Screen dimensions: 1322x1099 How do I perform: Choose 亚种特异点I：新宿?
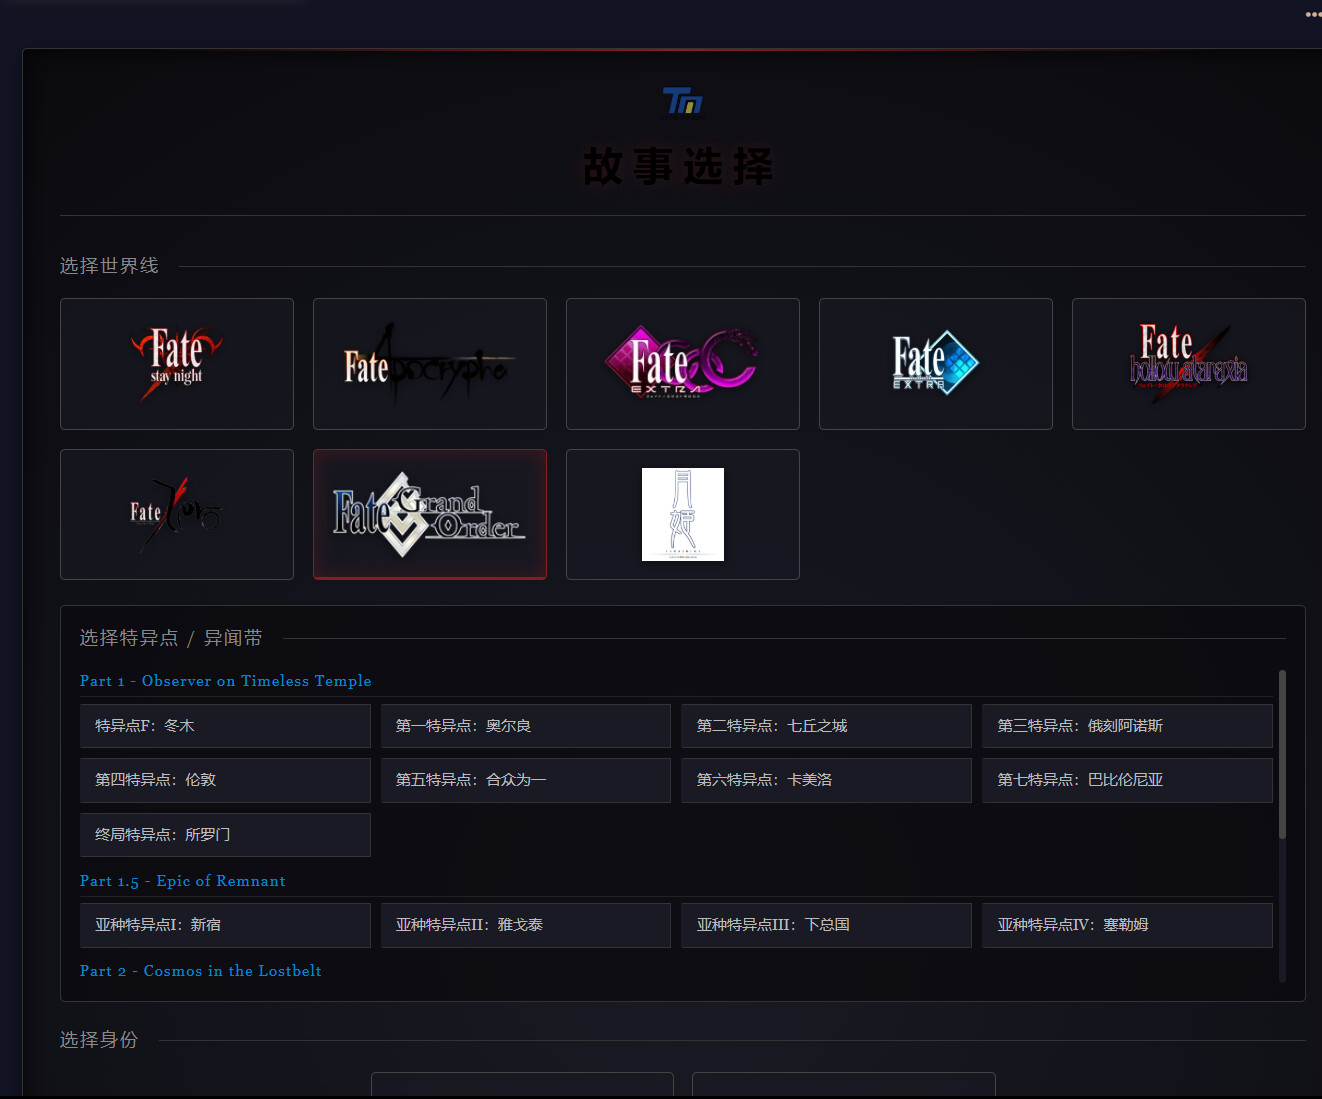(x=225, y=925)
